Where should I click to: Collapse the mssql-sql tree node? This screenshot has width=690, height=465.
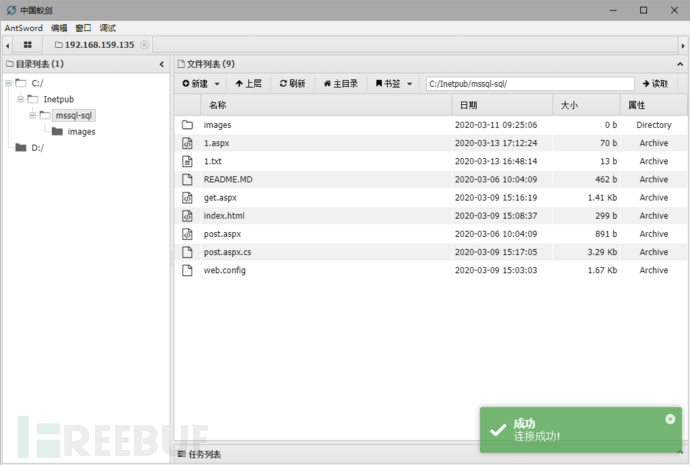tap(33, 115)
